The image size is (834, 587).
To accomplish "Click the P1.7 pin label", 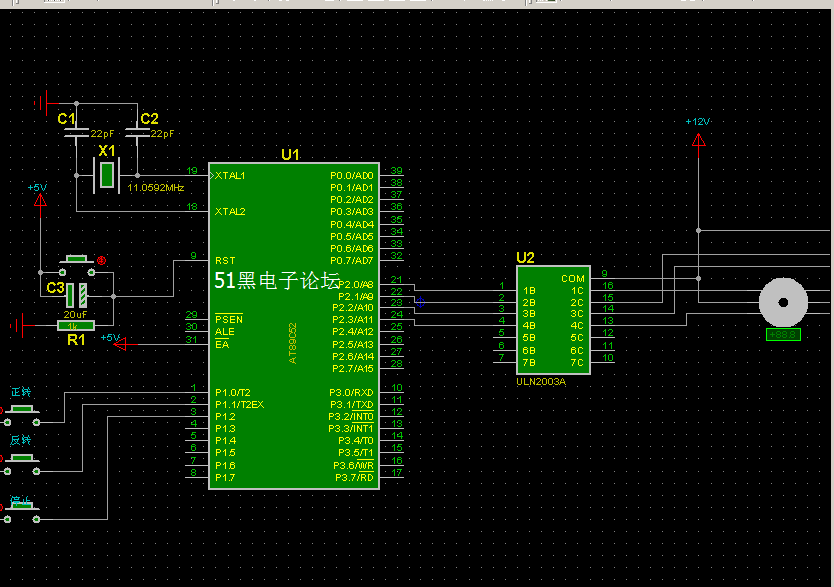I will tap(225, 477).
